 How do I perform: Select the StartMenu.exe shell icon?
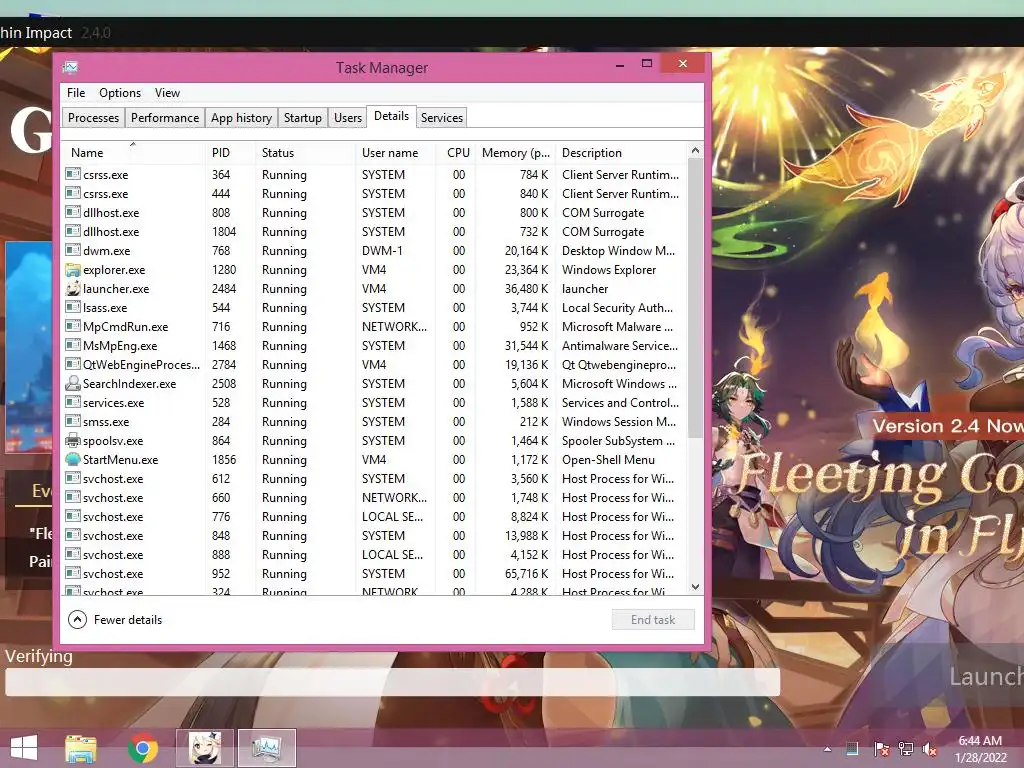[72, 459]
